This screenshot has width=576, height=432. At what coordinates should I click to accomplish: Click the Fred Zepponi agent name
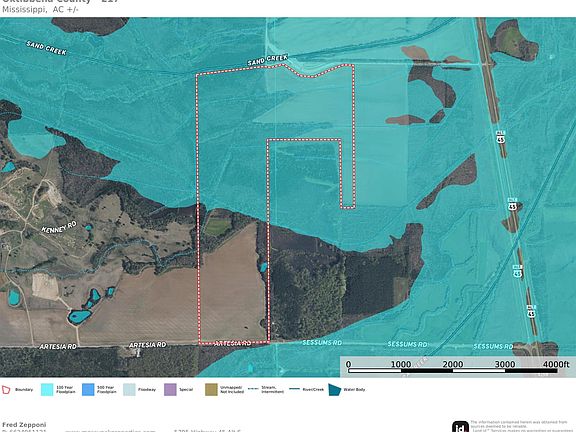(24, 425)
